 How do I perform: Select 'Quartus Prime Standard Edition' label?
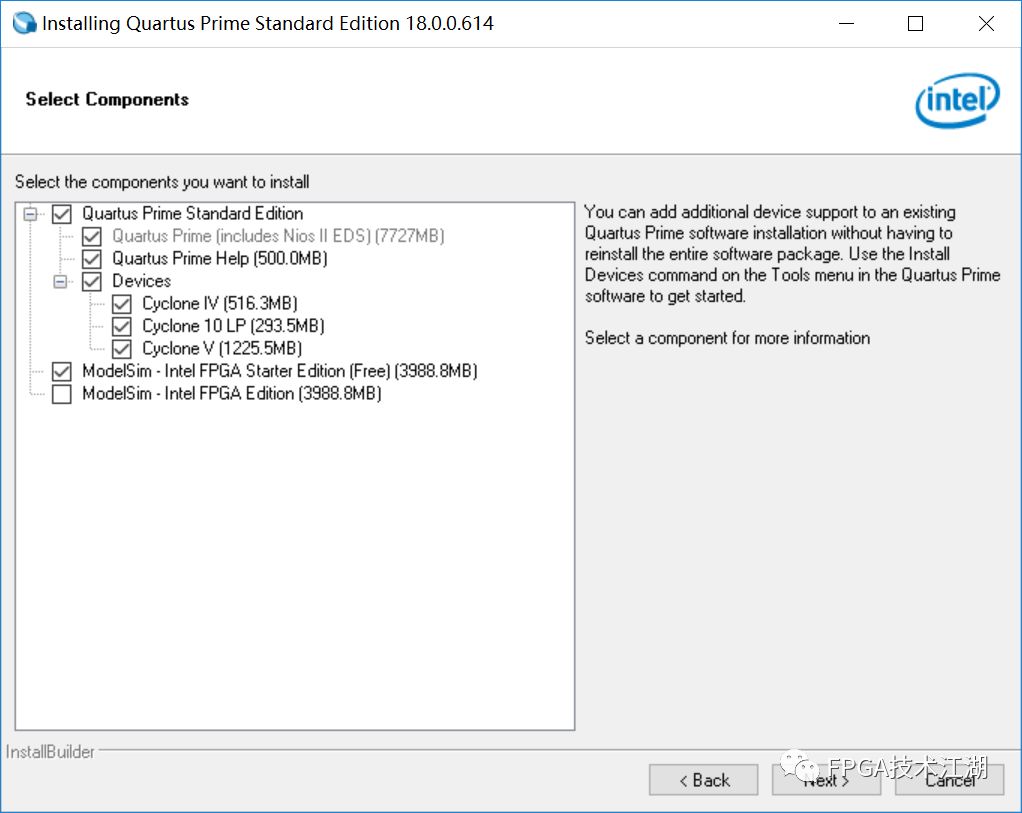point(192,214)
